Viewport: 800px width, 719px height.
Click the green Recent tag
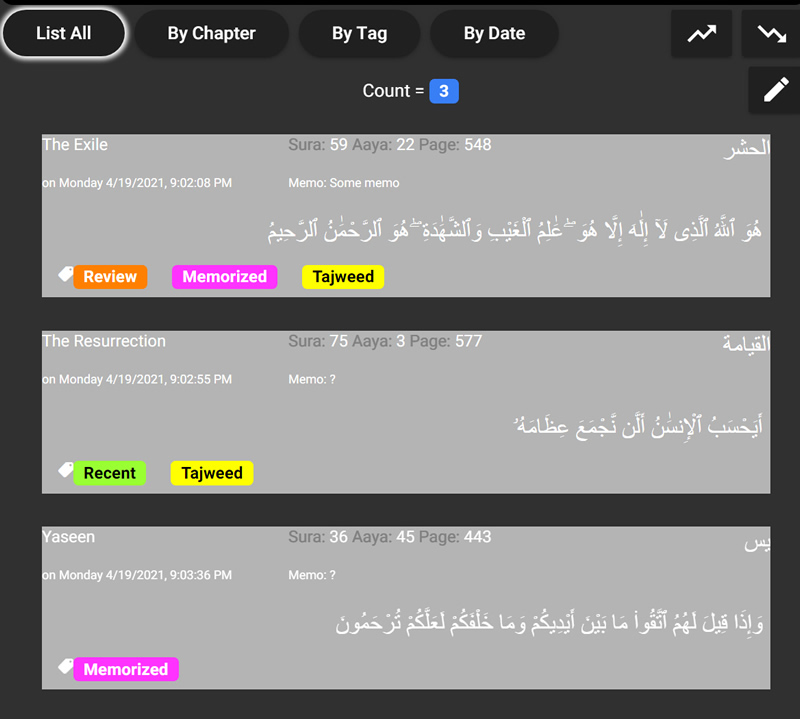tap(110, 473)
